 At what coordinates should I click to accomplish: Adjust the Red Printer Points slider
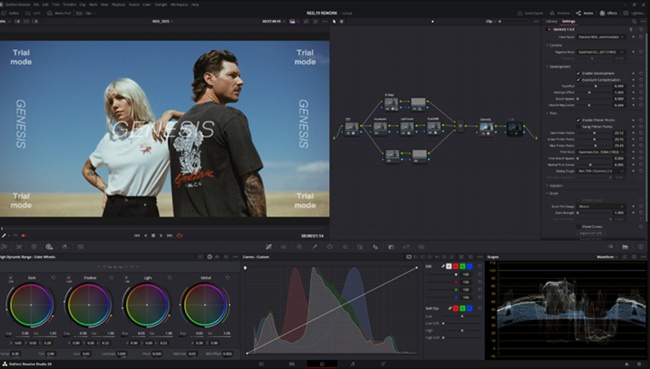click(594, 133)
